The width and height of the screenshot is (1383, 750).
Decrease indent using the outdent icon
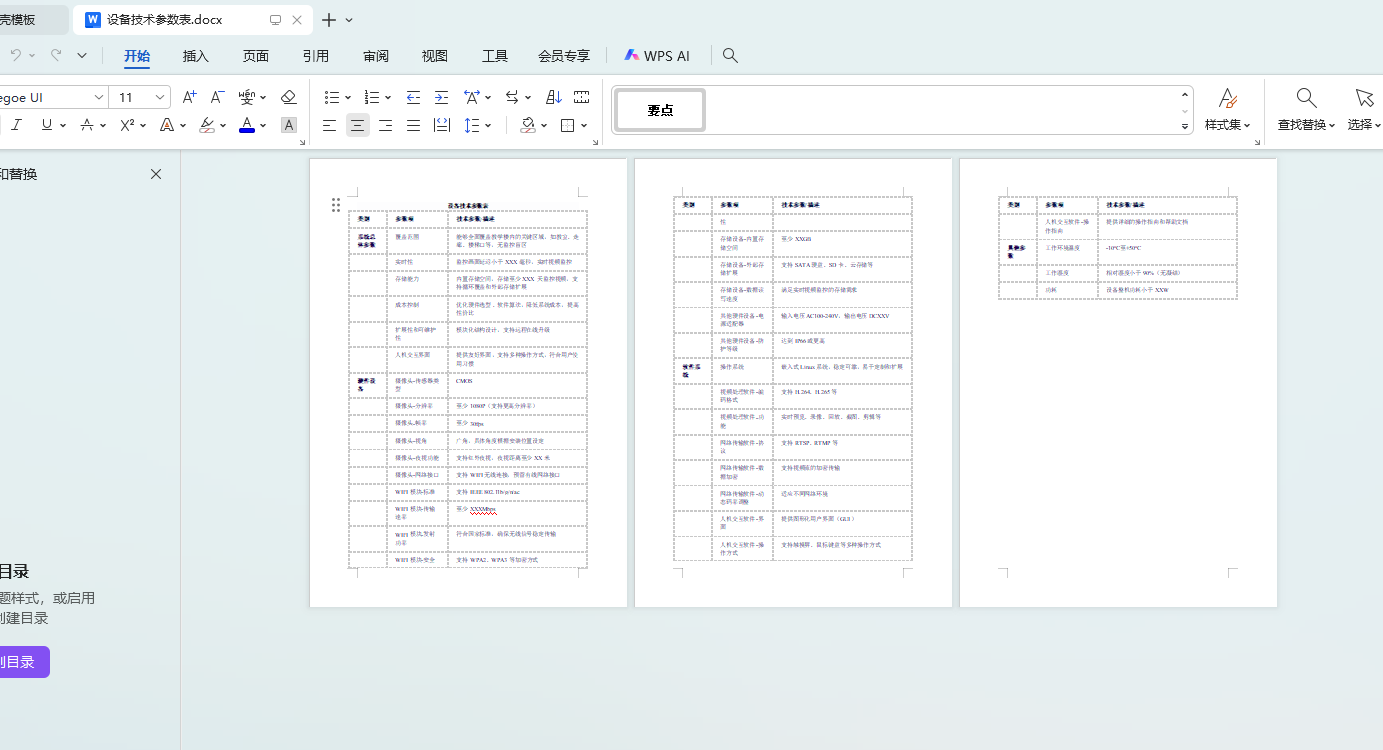pos(413,97)
